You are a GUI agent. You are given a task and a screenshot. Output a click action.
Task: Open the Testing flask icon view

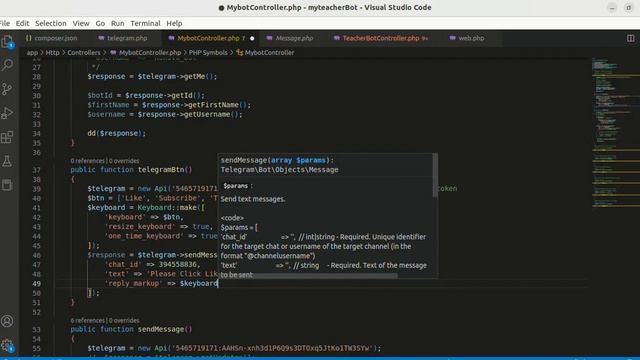tap(7, 161)
